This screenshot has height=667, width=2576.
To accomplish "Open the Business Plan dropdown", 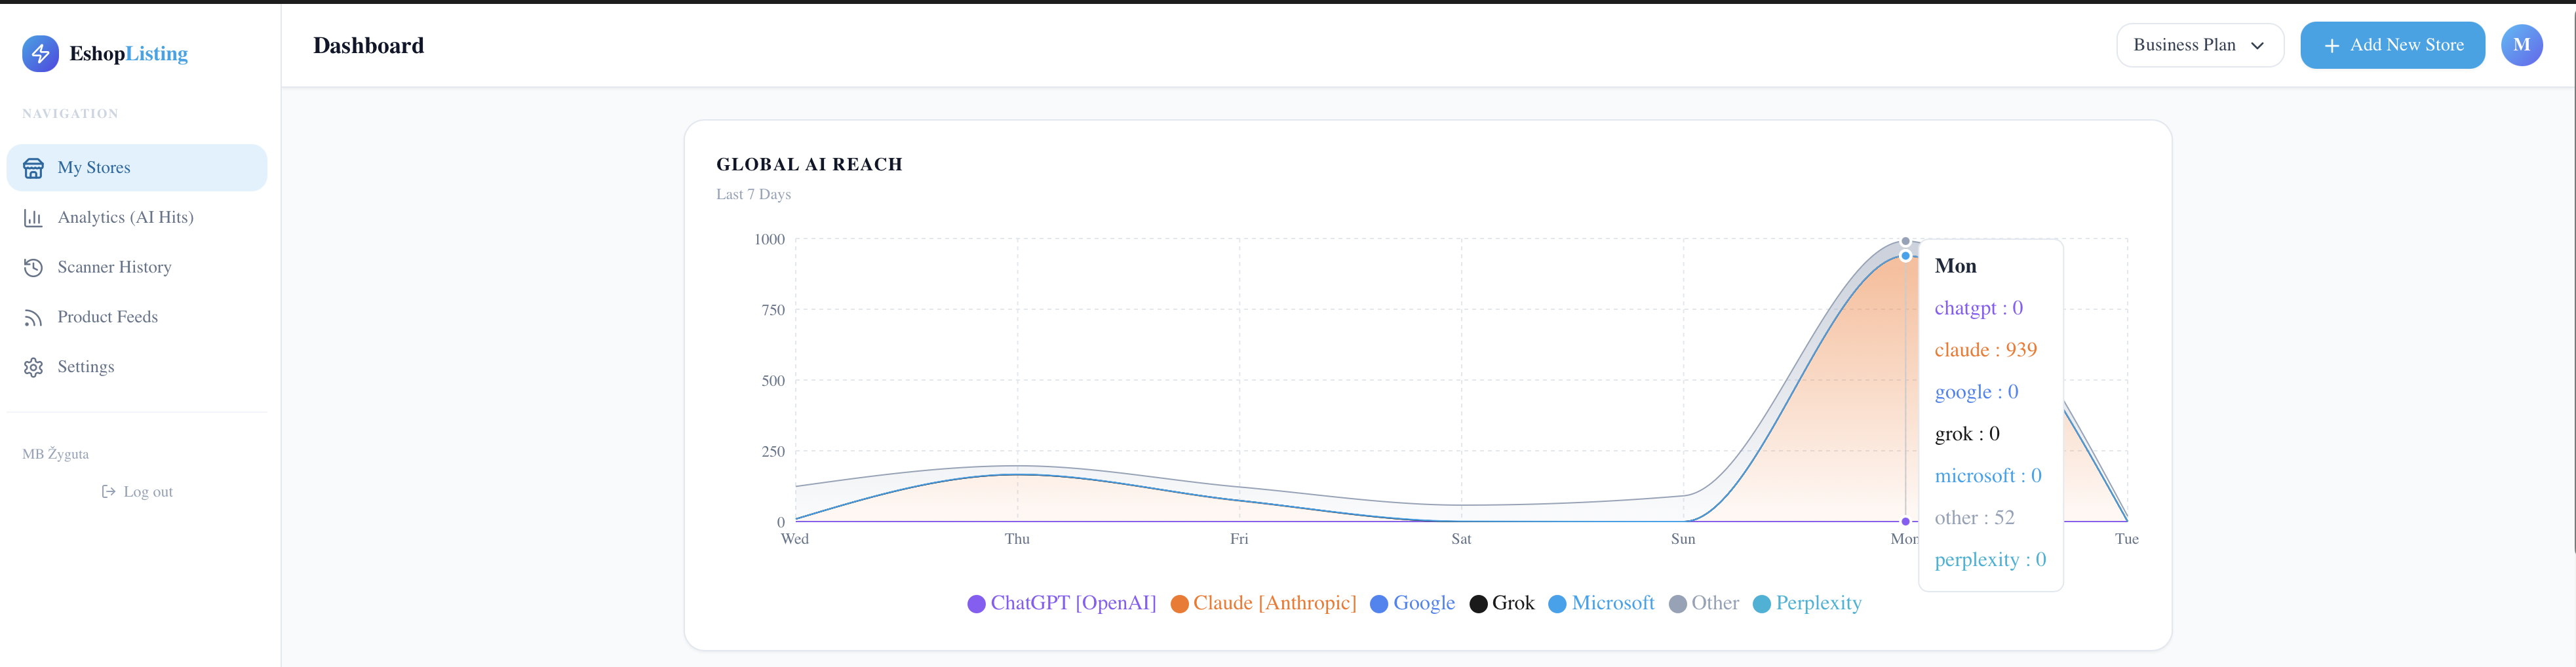I will 2198,45.
